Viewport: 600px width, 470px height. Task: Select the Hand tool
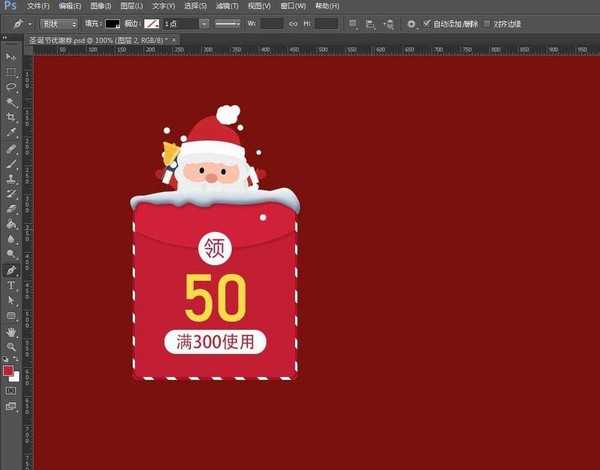pyautogui.click(x=11, y=331)
